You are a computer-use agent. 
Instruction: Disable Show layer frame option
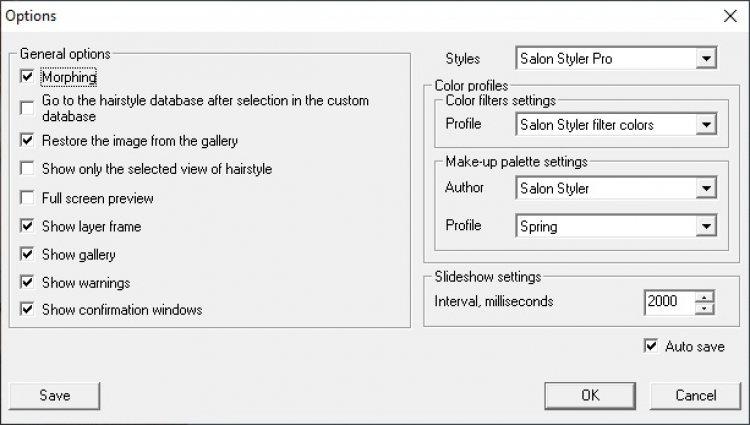tap(27, 226)
